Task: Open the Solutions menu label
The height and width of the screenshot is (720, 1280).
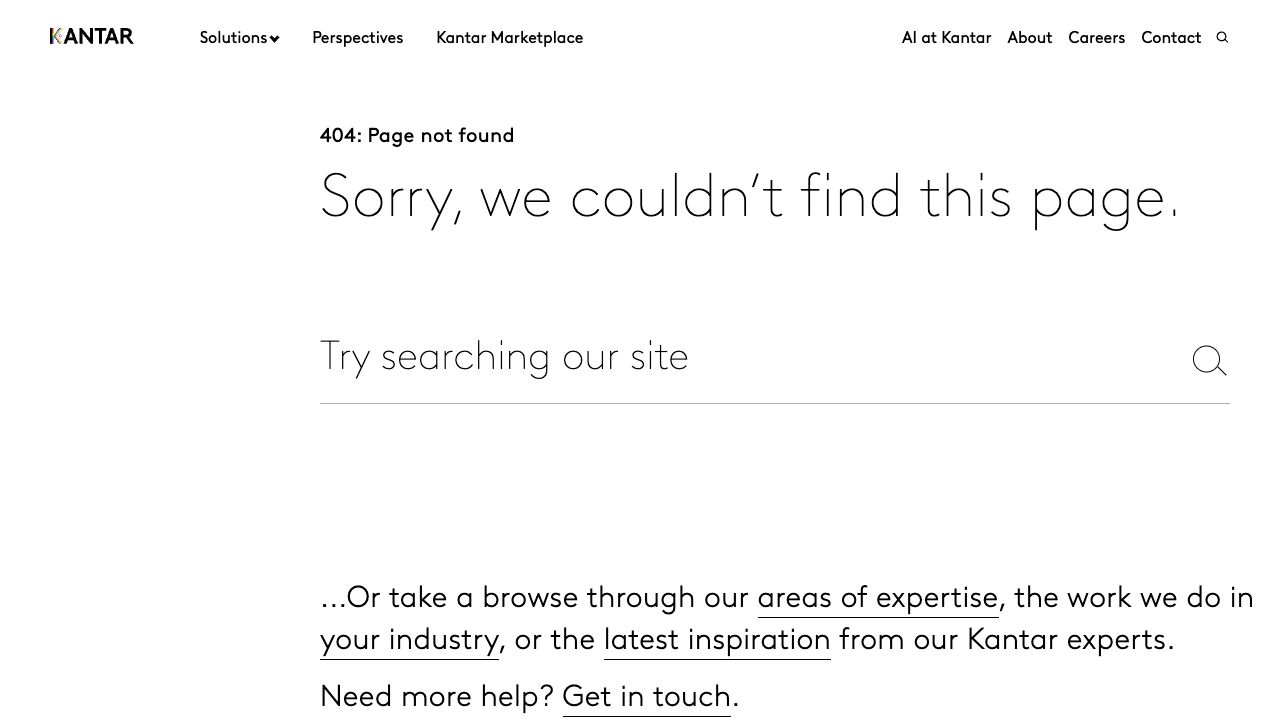Action: coord(233,37)
